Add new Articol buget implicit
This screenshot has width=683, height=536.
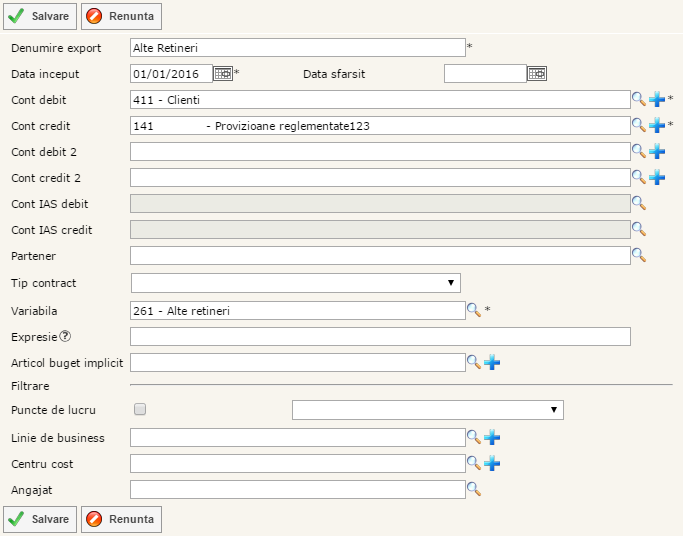tap(492, 362)
